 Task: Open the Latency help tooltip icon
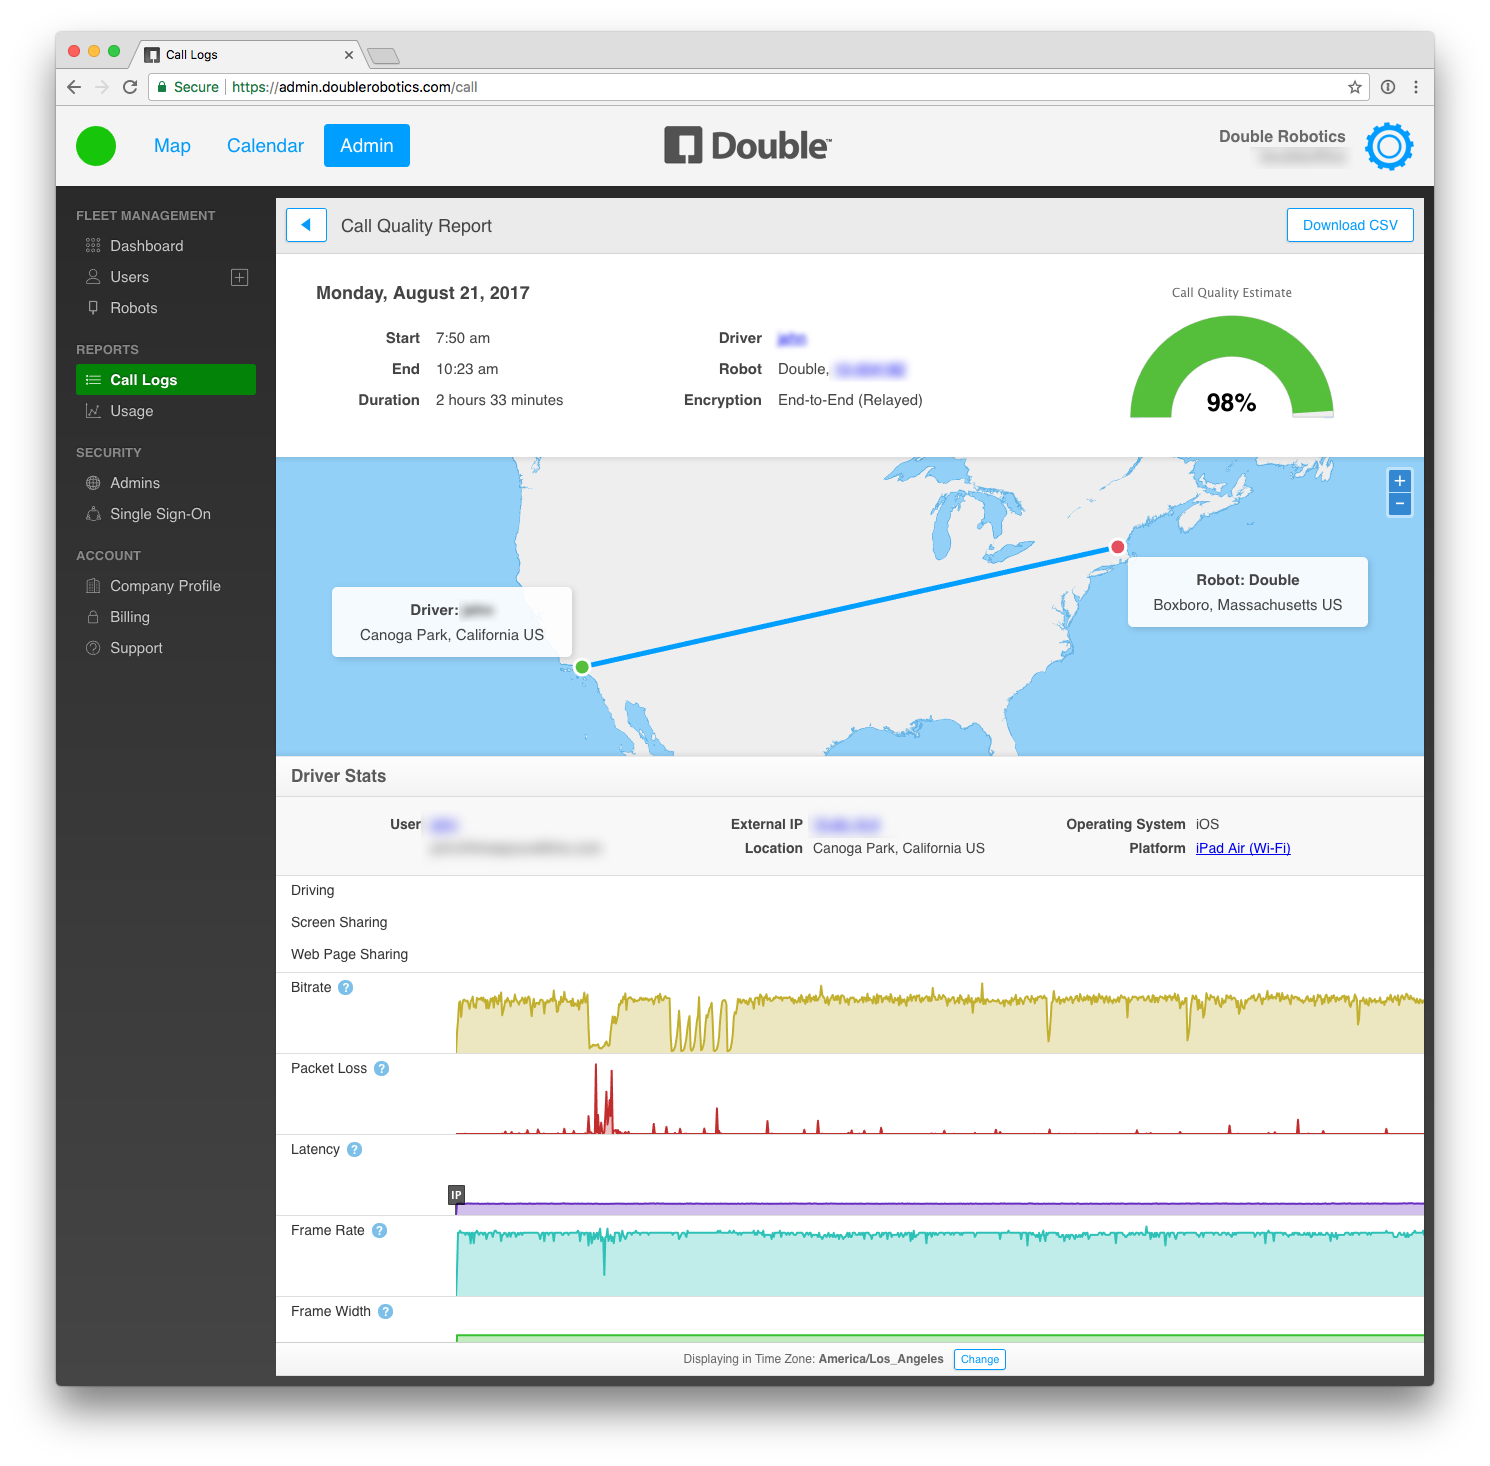pos(354,1150)
